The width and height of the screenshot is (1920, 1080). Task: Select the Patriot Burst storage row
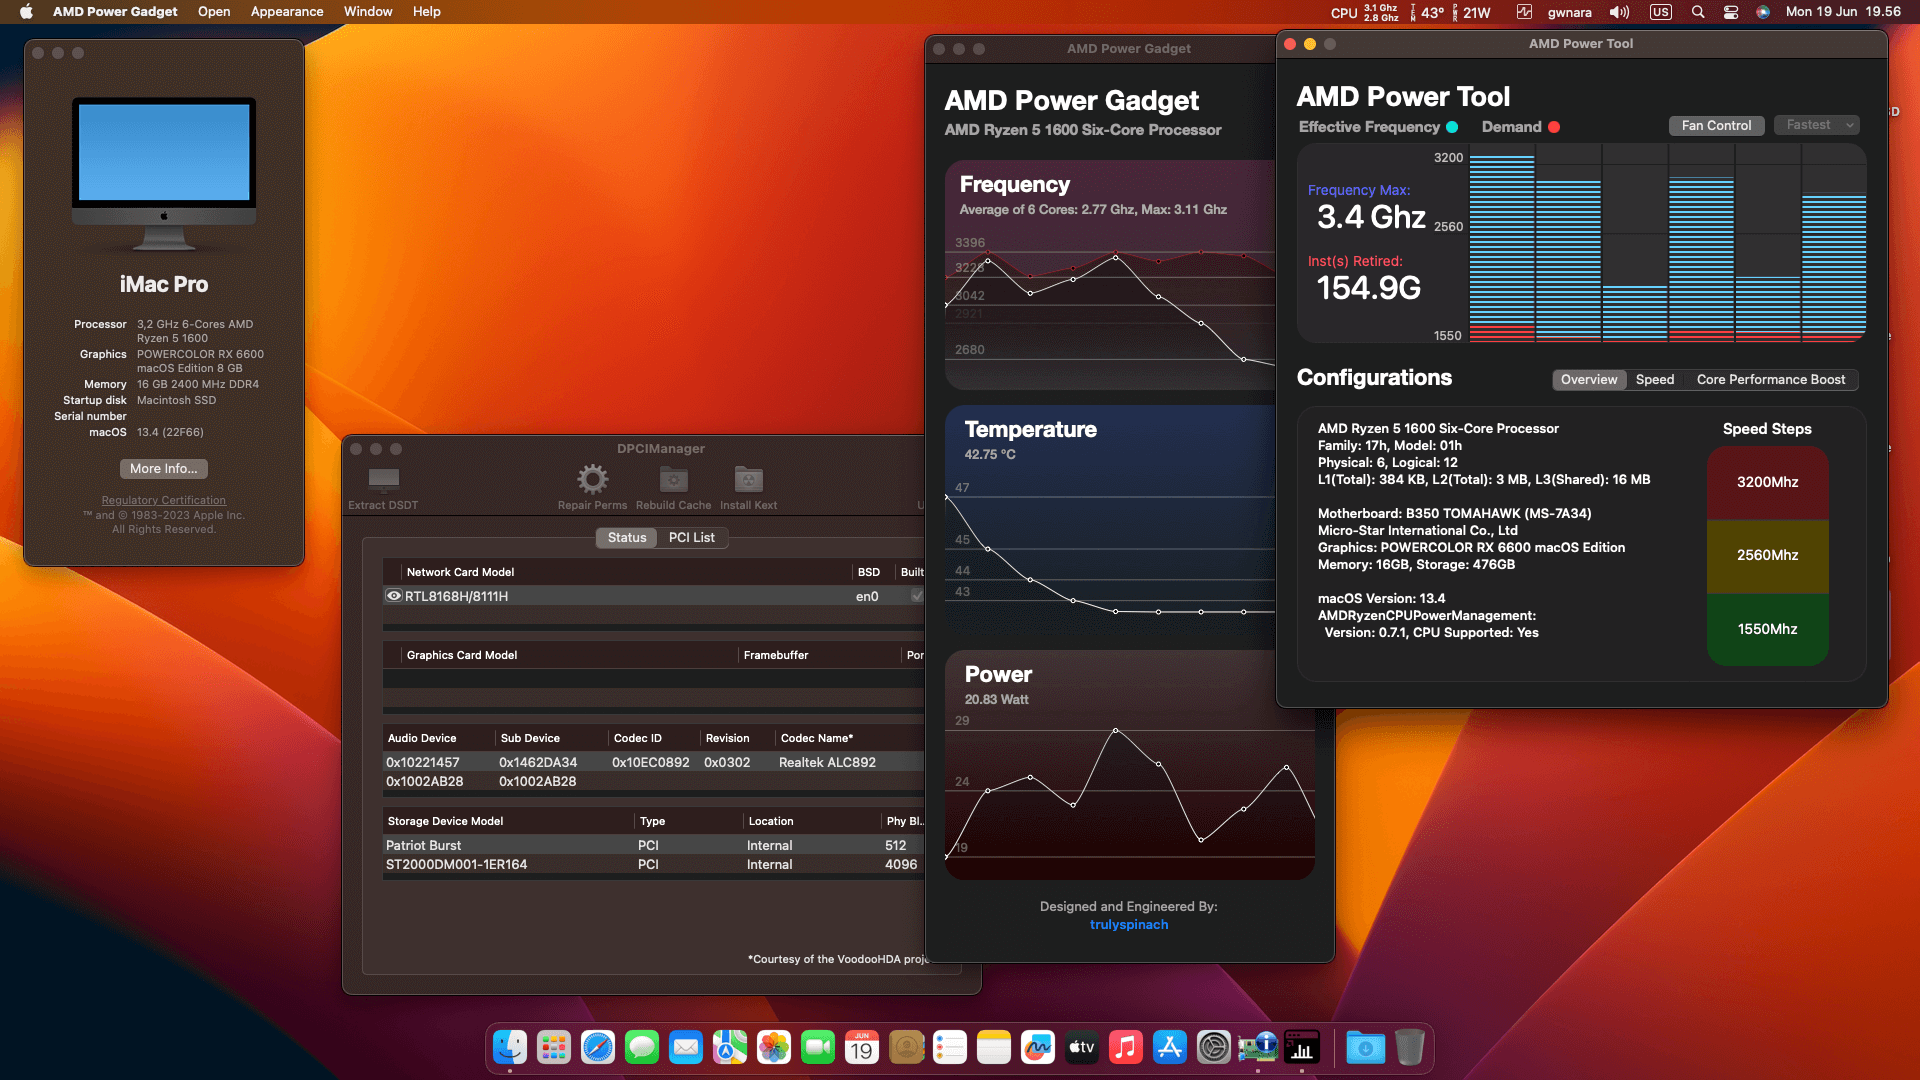click(654, 845)
